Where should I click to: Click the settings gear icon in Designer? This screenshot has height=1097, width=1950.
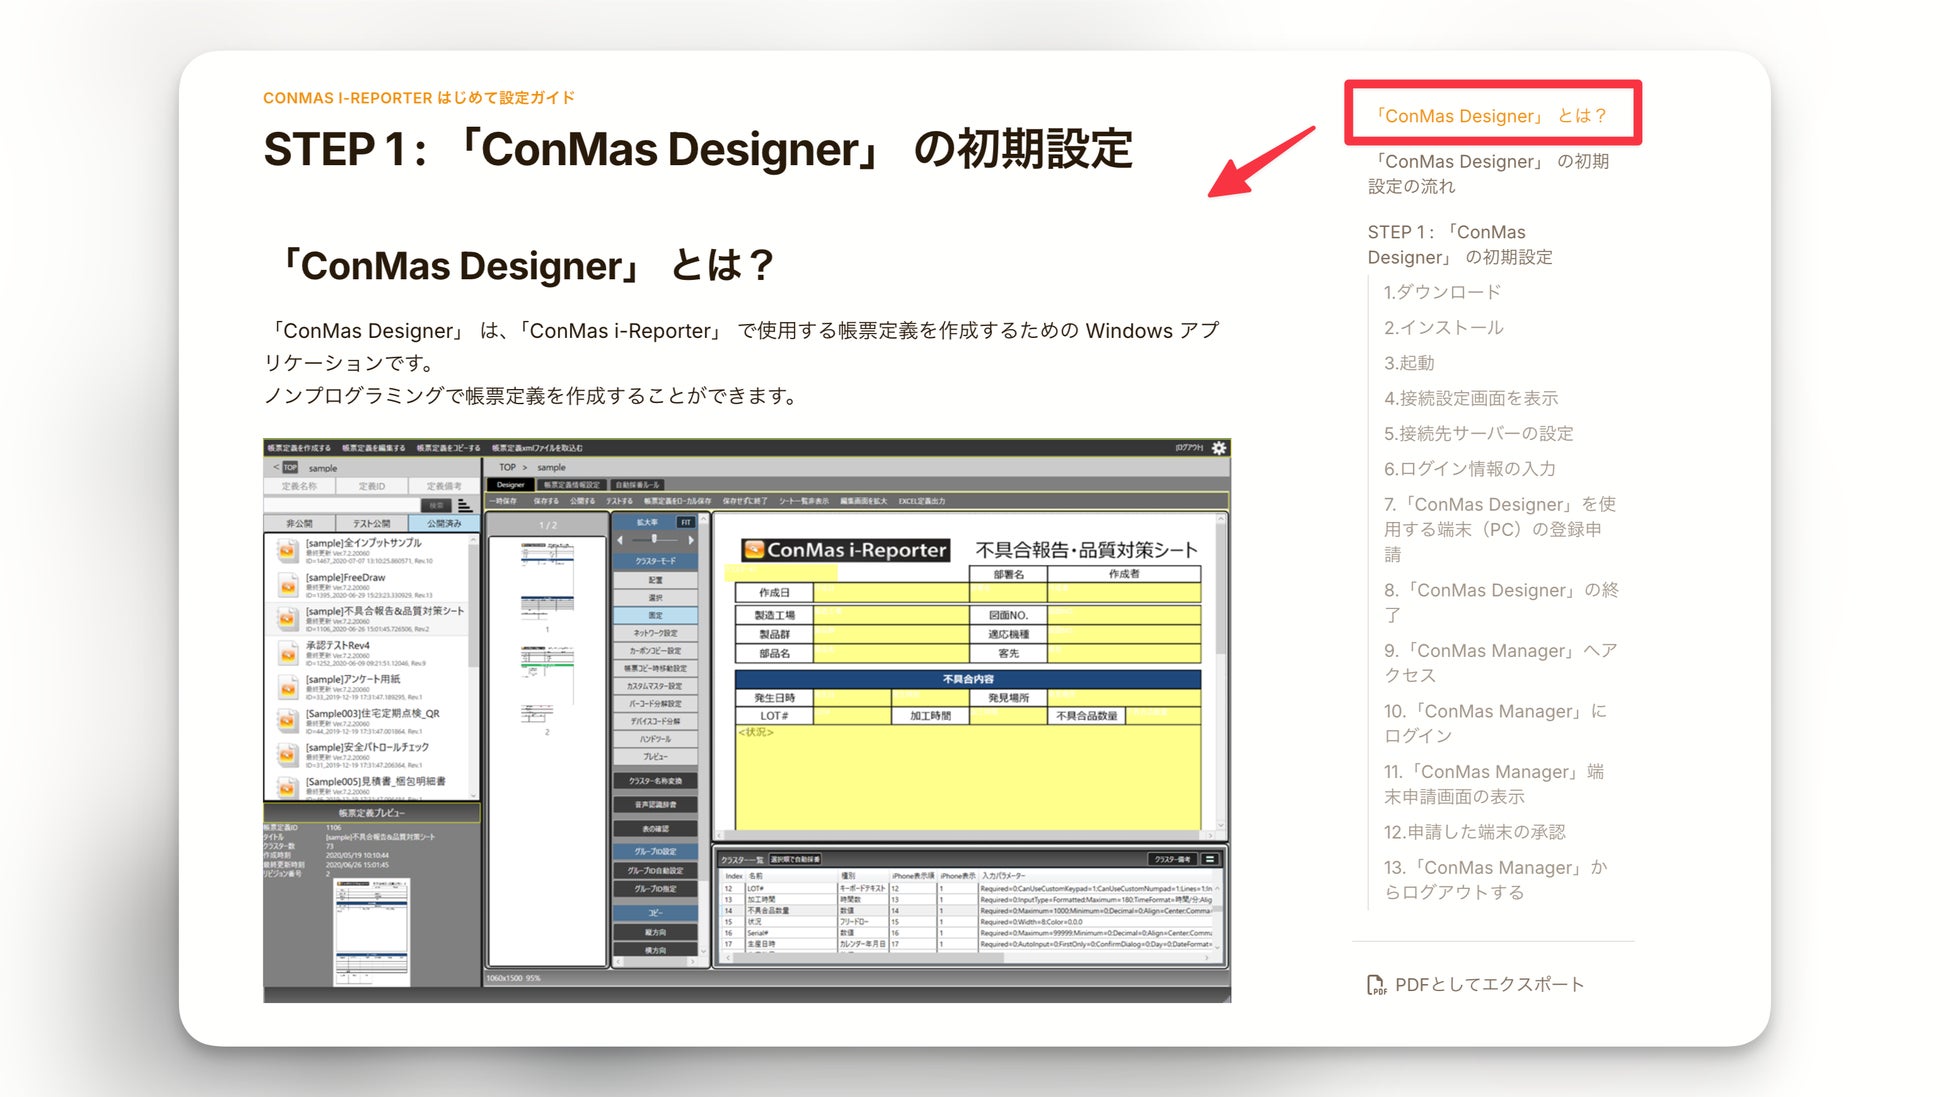[x=1218, y=448]
